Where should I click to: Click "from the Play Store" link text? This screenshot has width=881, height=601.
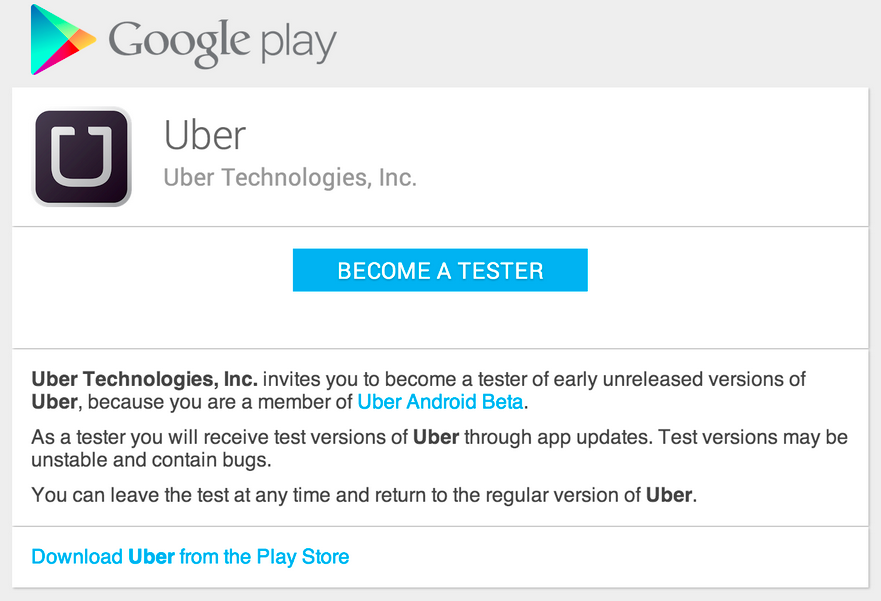pos(265,556)
